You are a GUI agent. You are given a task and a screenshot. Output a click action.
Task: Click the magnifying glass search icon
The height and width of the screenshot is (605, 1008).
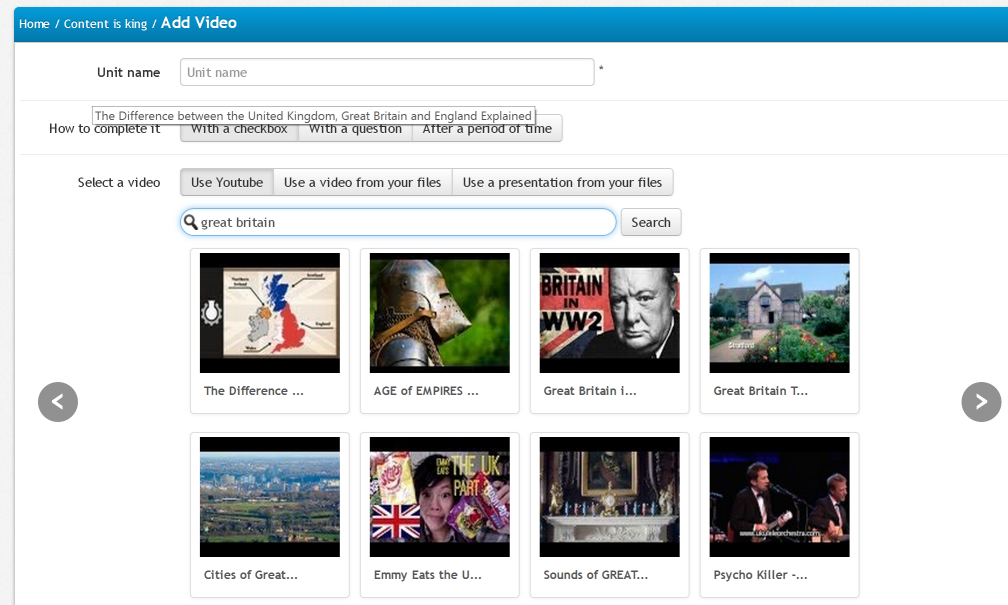click(191, 222)
